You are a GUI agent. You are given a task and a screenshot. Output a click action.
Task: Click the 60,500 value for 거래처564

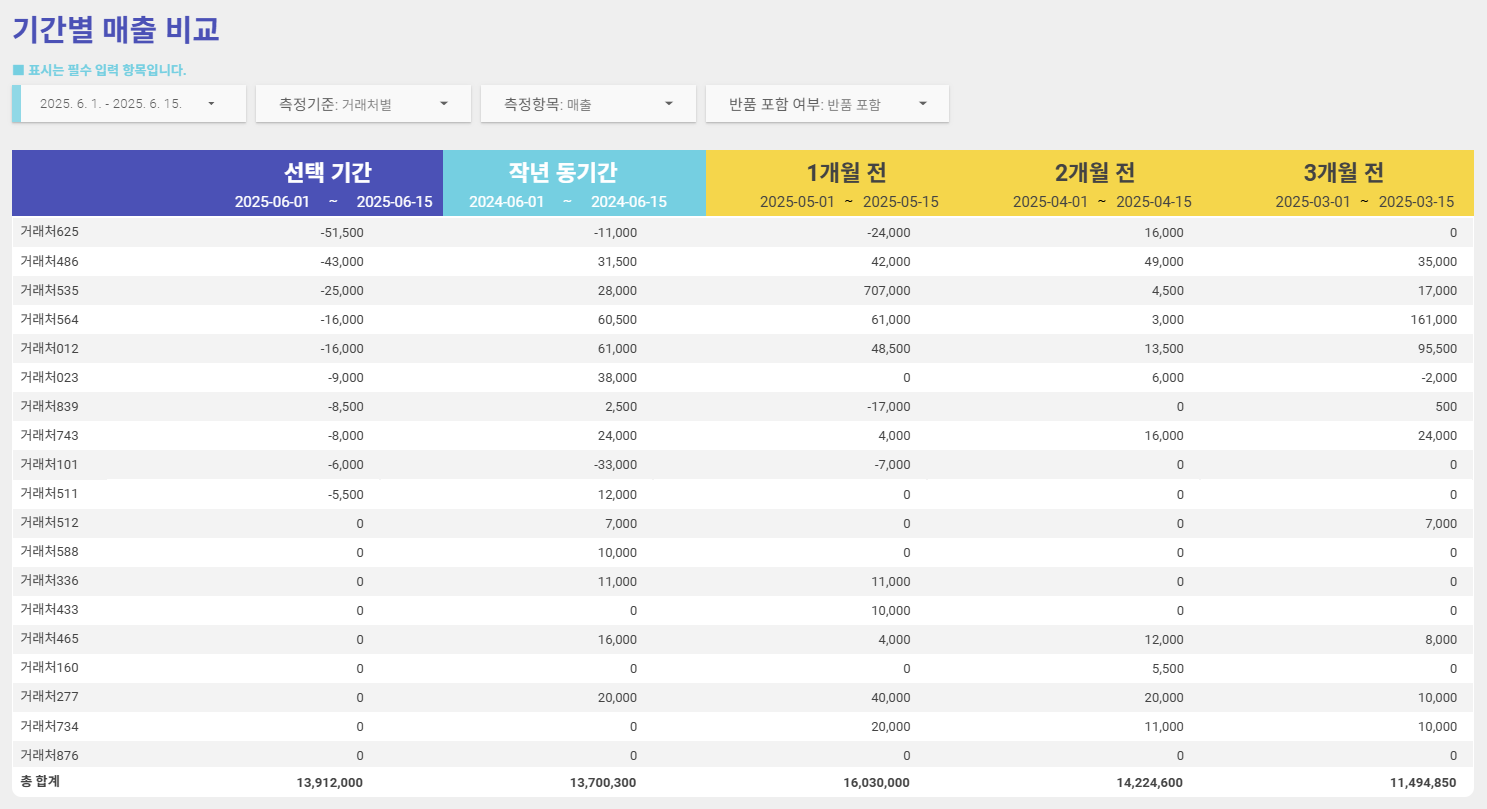(618, 320)
